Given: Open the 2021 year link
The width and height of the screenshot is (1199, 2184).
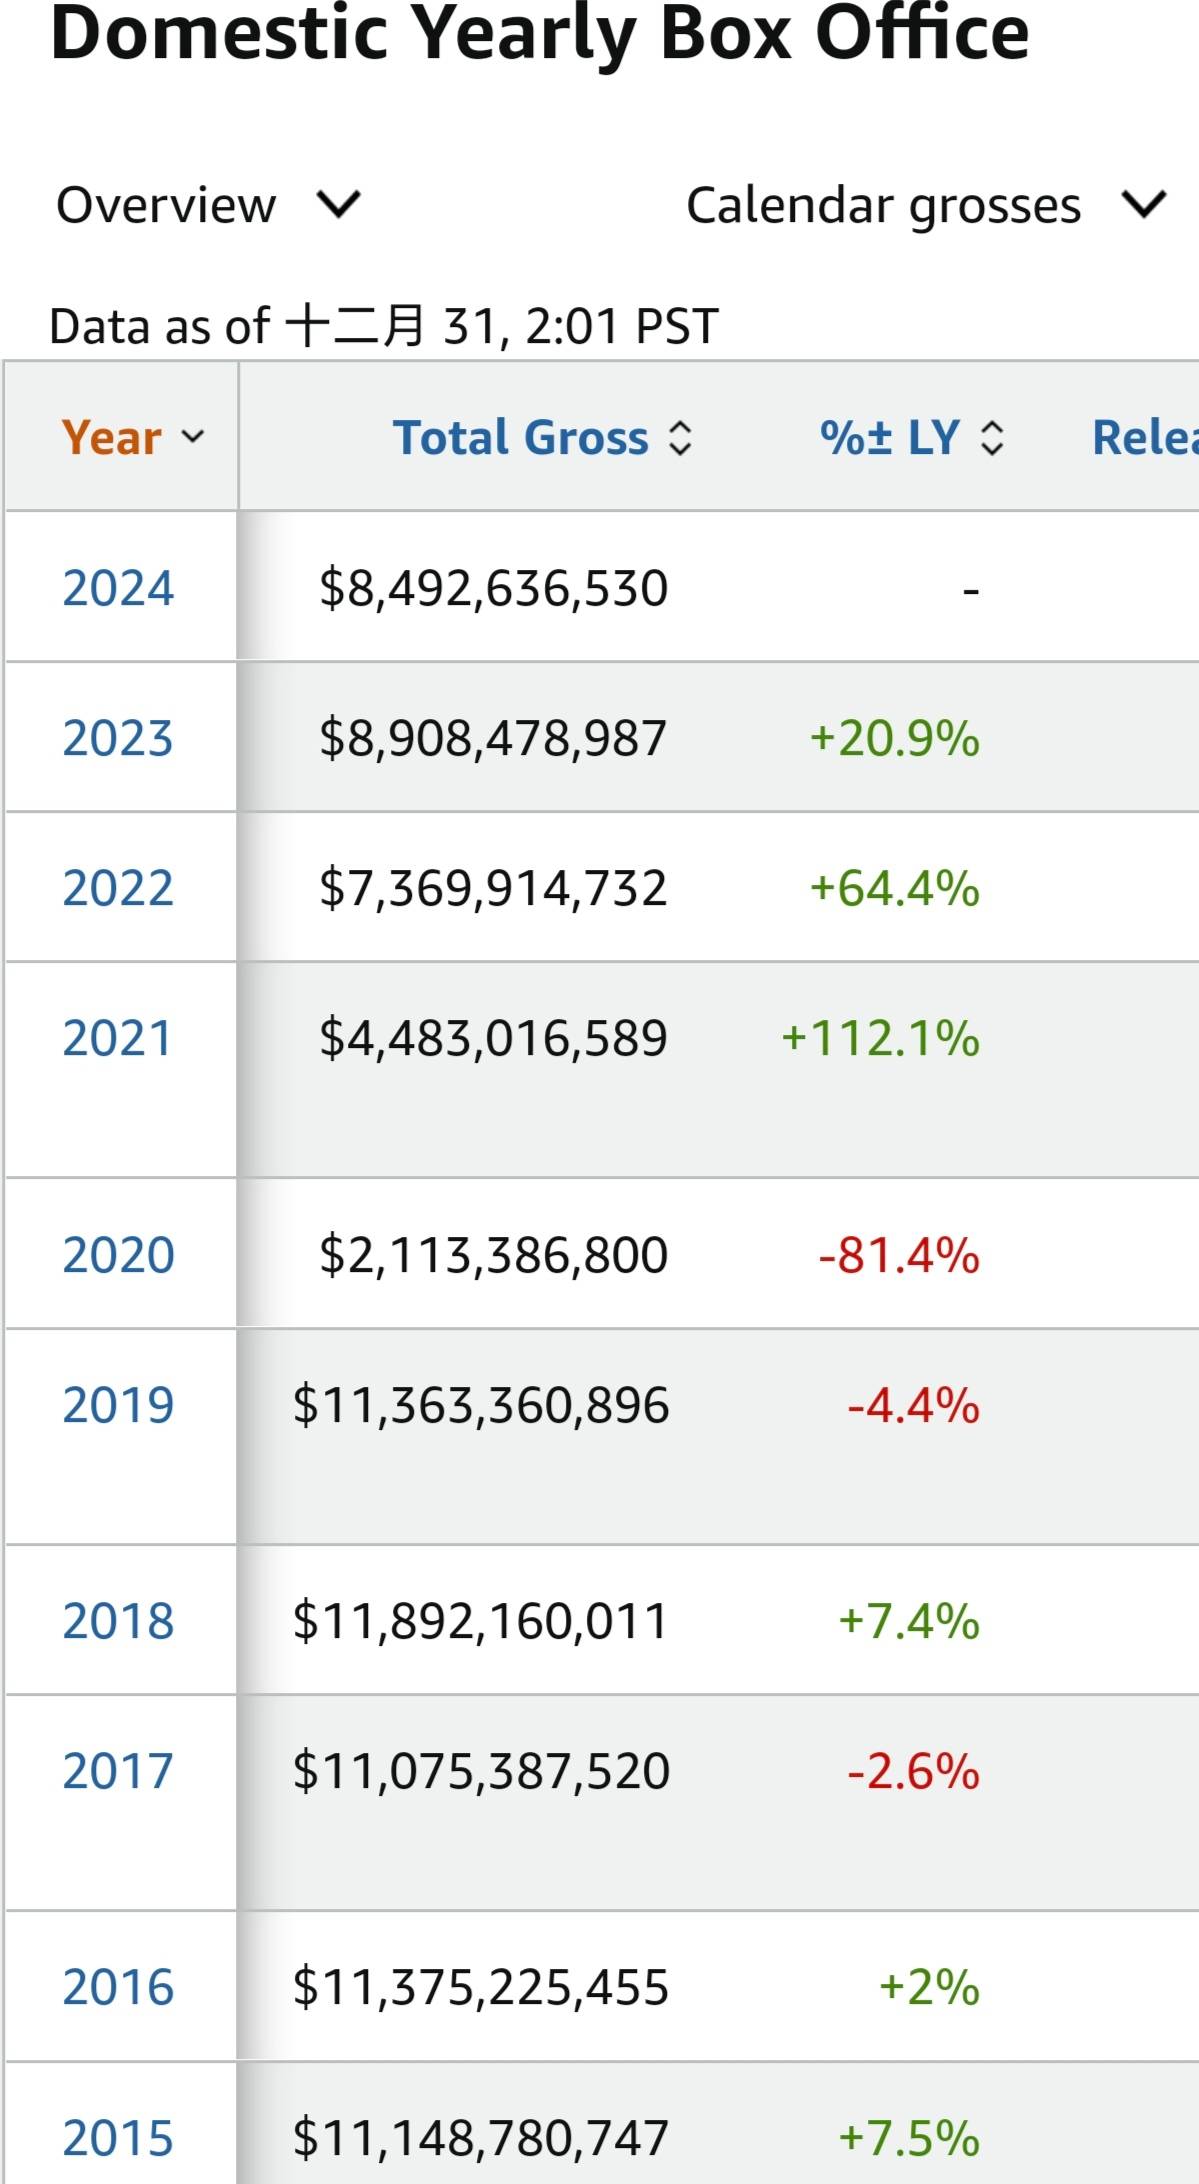Looking at the screenshot, I should tap(116, 1038).
